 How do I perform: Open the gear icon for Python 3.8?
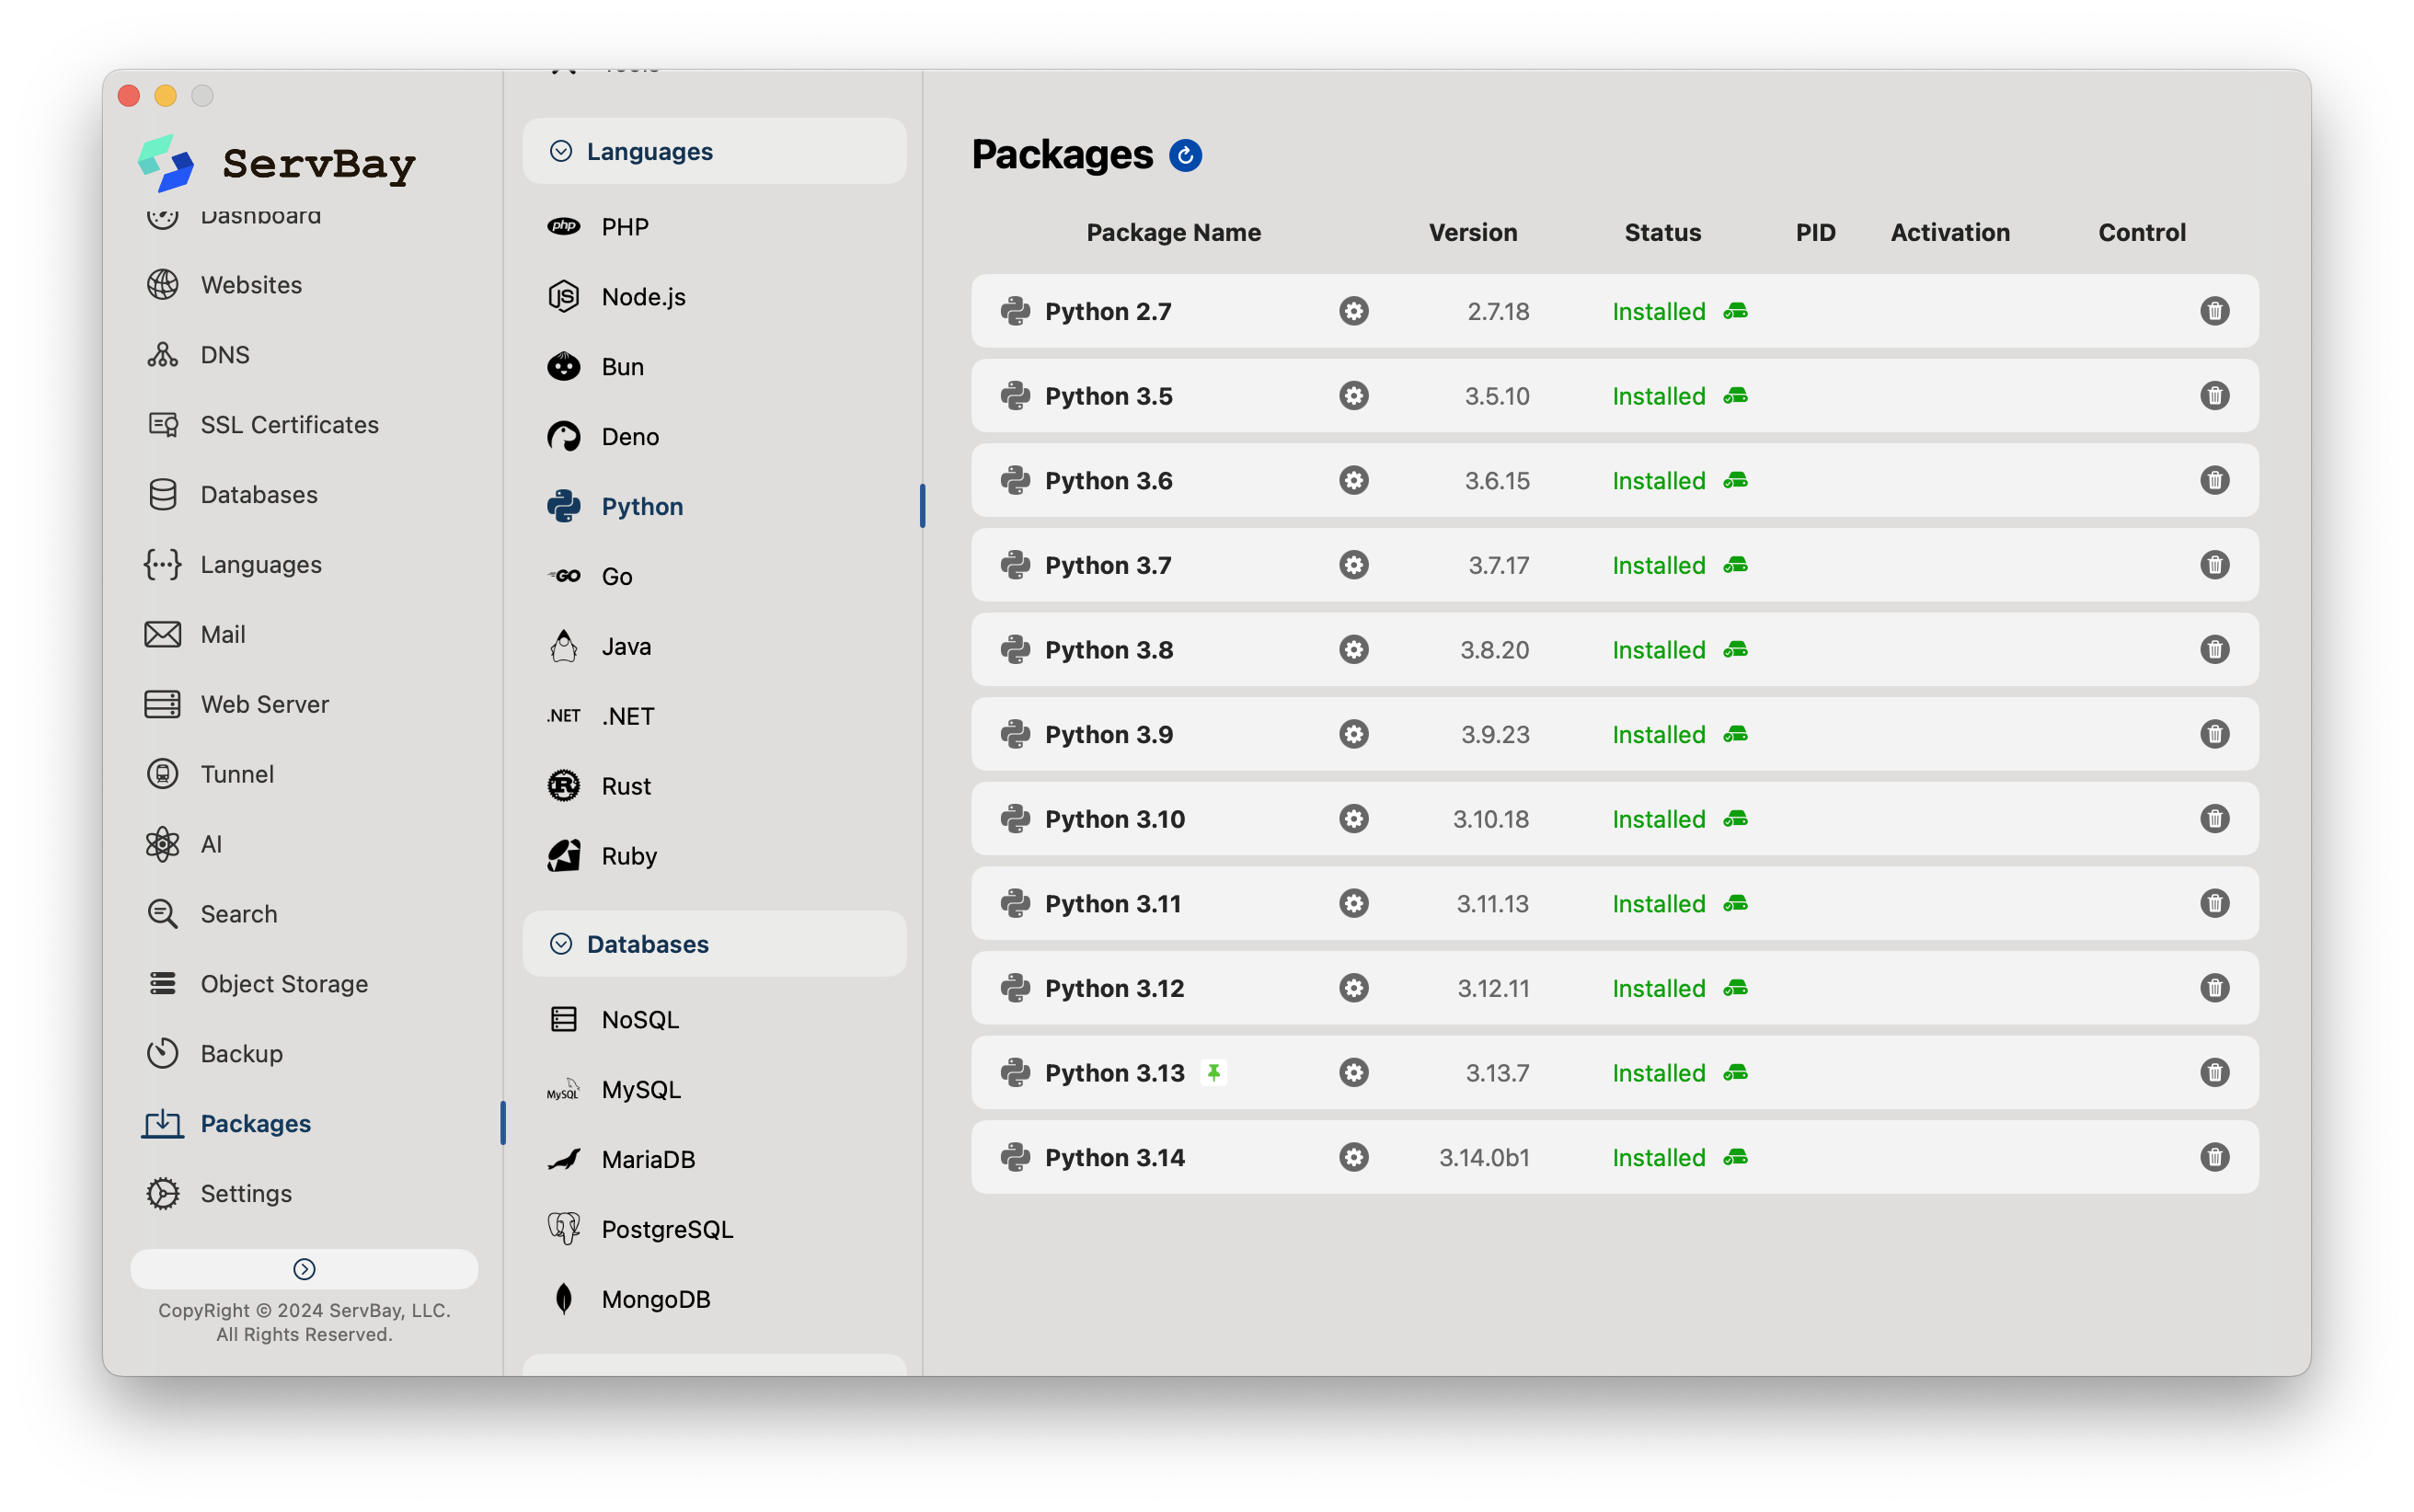pyautogui.click(x=1353, y=650)
